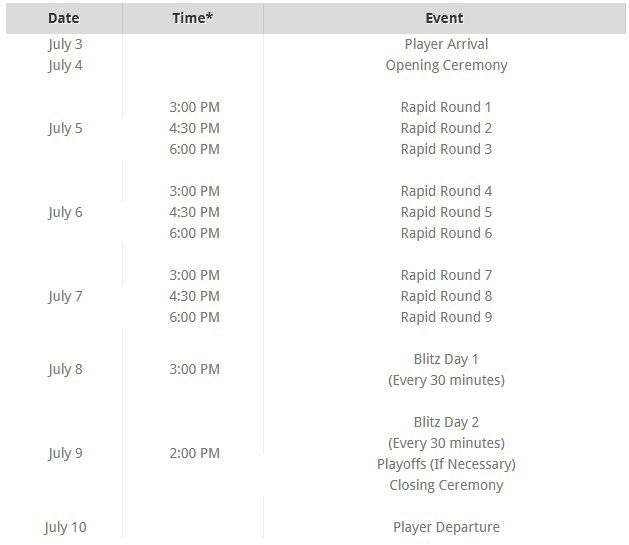Select the Rapid Round 1 entry
Image resolution: width=629 pixels, height=545 pixels.
[446, 107]
